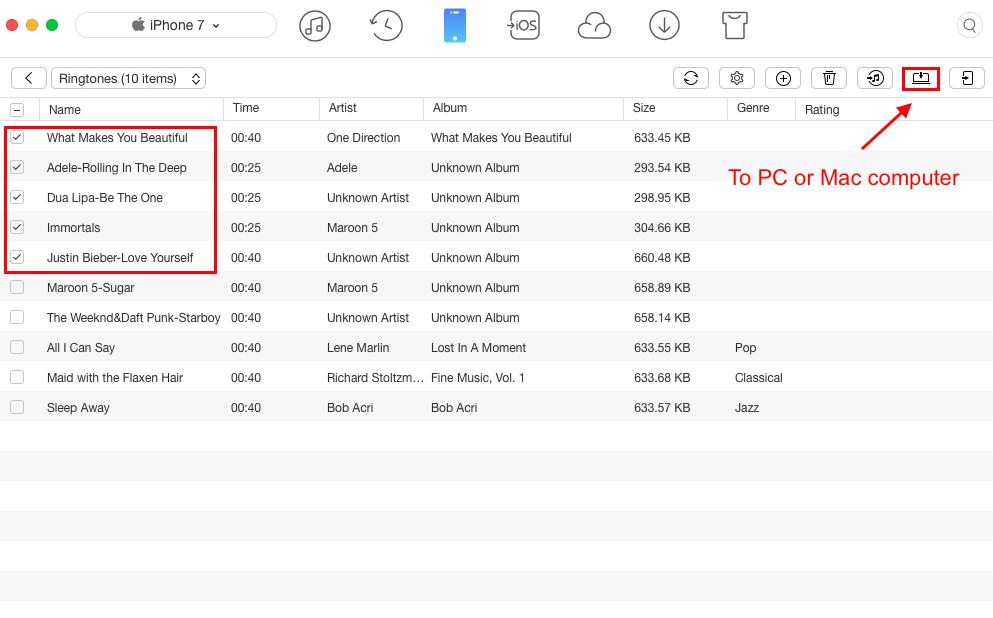The image size is (993, 618).
Task: Click the One Direction artist cell
Action: [364, 137]
